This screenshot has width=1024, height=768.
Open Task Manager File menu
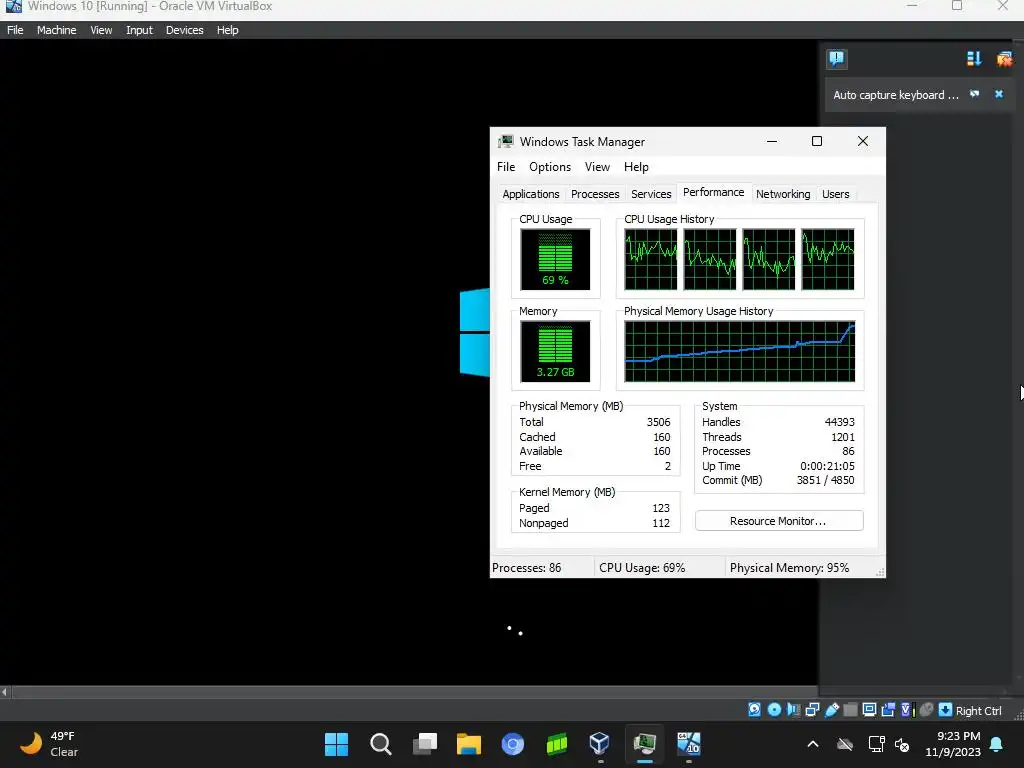coord(505,167)
